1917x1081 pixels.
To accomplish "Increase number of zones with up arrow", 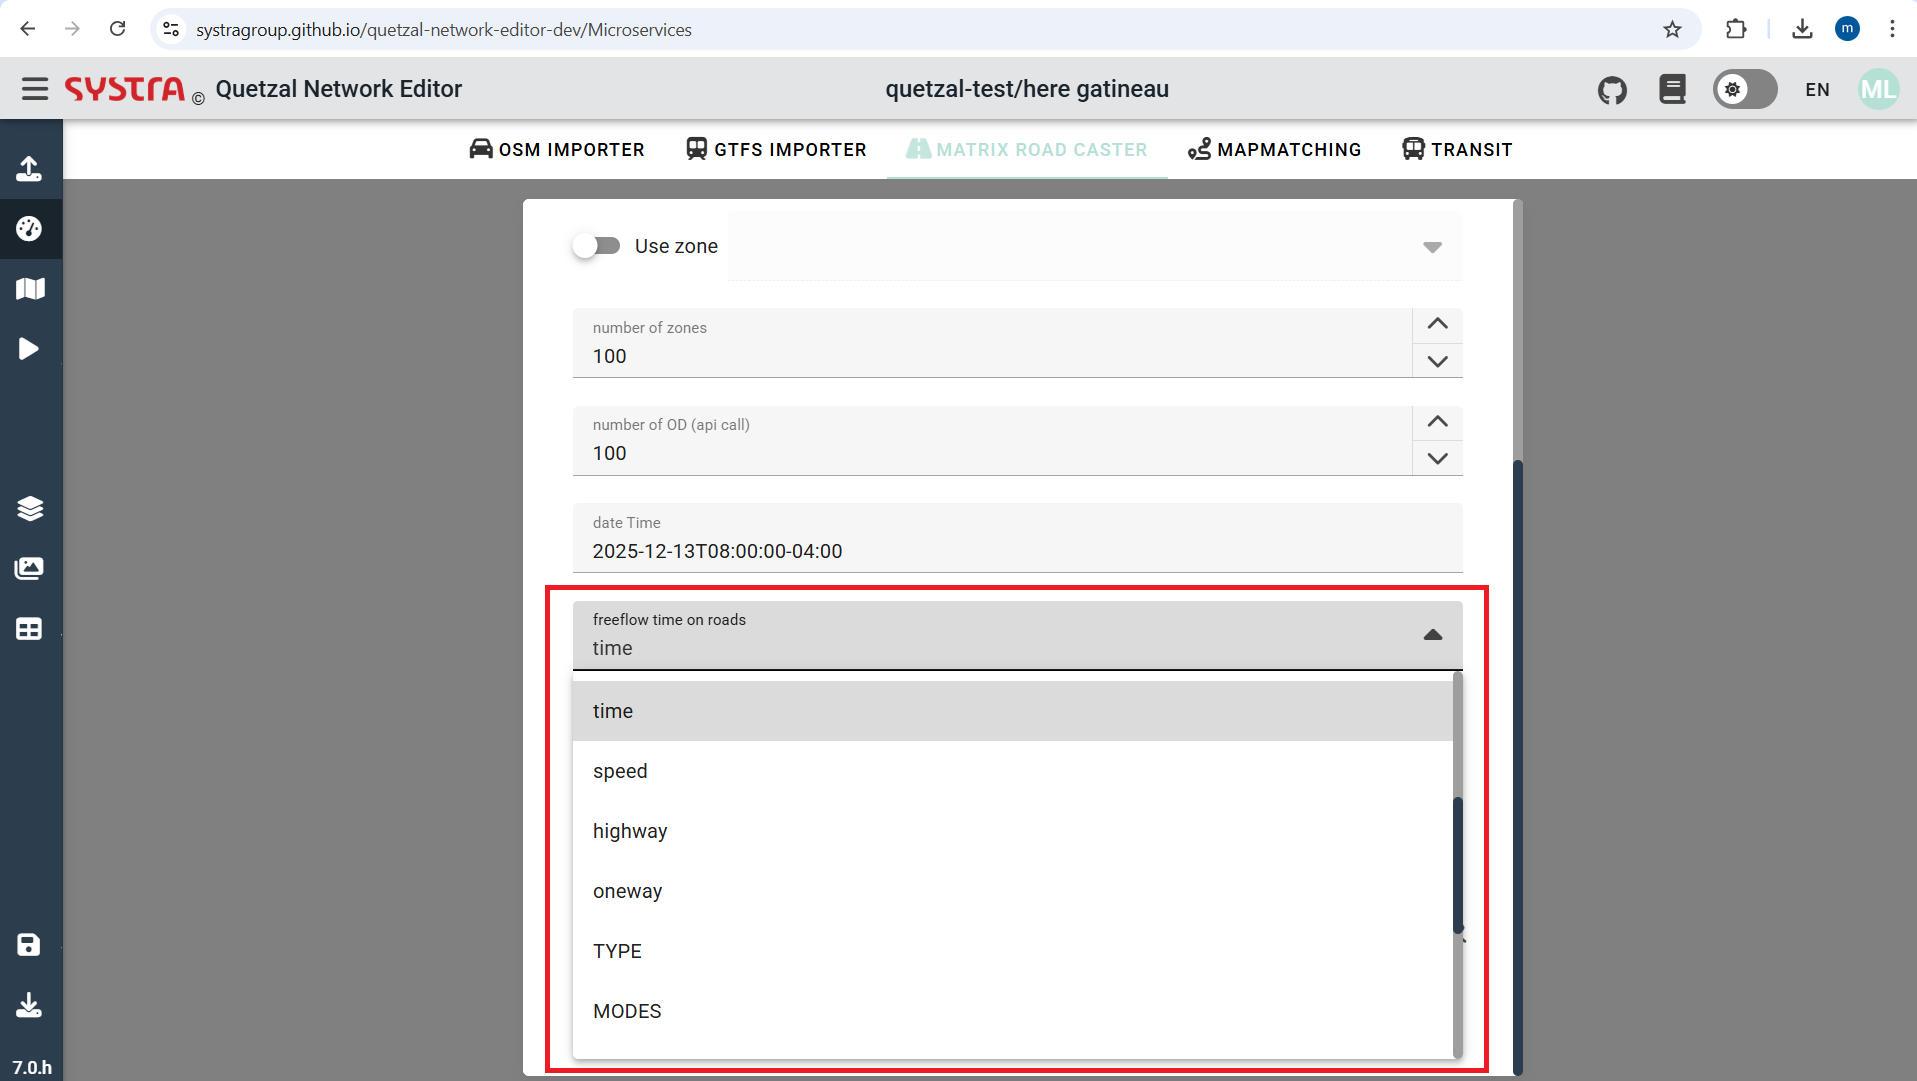I will click(x=1437, y=324).
